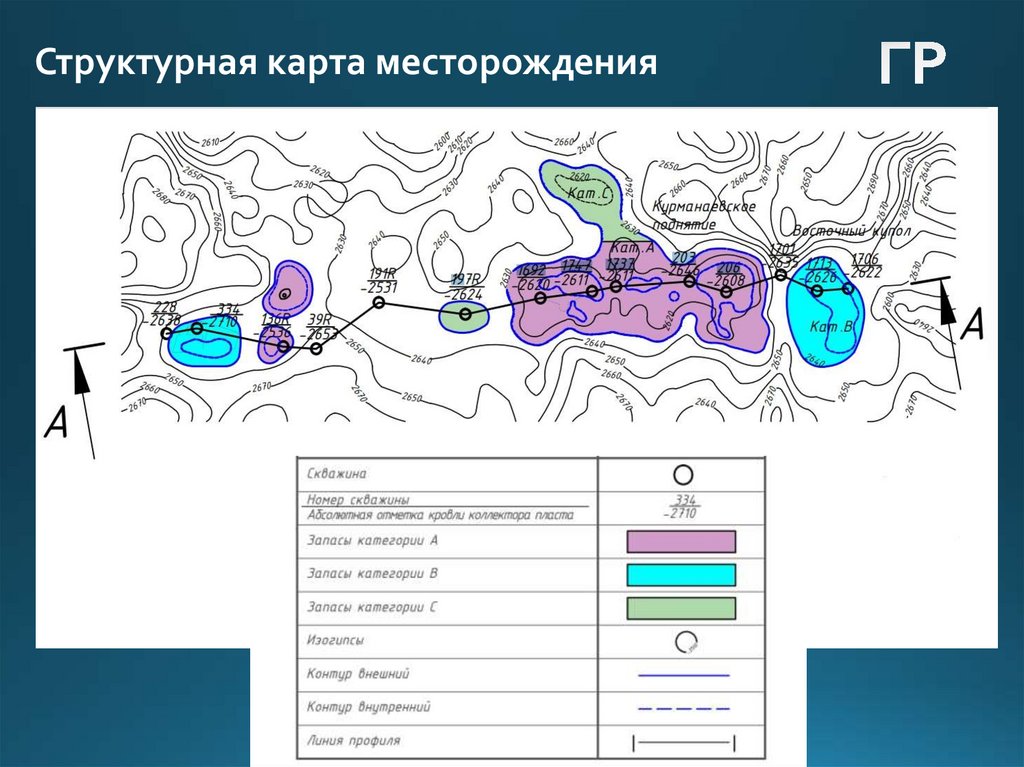This screenshot has width=1024, height=767.
Task: Click the 'Кат.А' label on the map
Action: click(632, 248)
